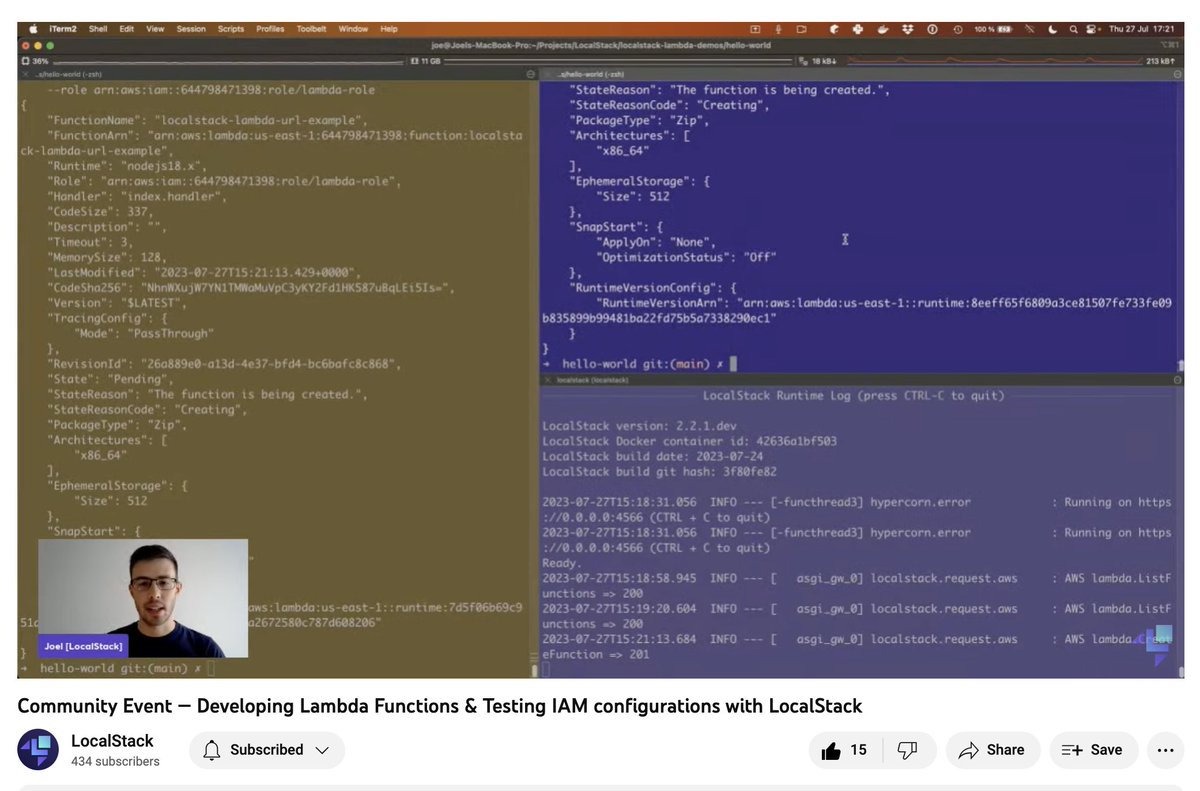Viewport: 1200px width, 791px height.
Task: Click the red close window button
Action: [24, 46]
